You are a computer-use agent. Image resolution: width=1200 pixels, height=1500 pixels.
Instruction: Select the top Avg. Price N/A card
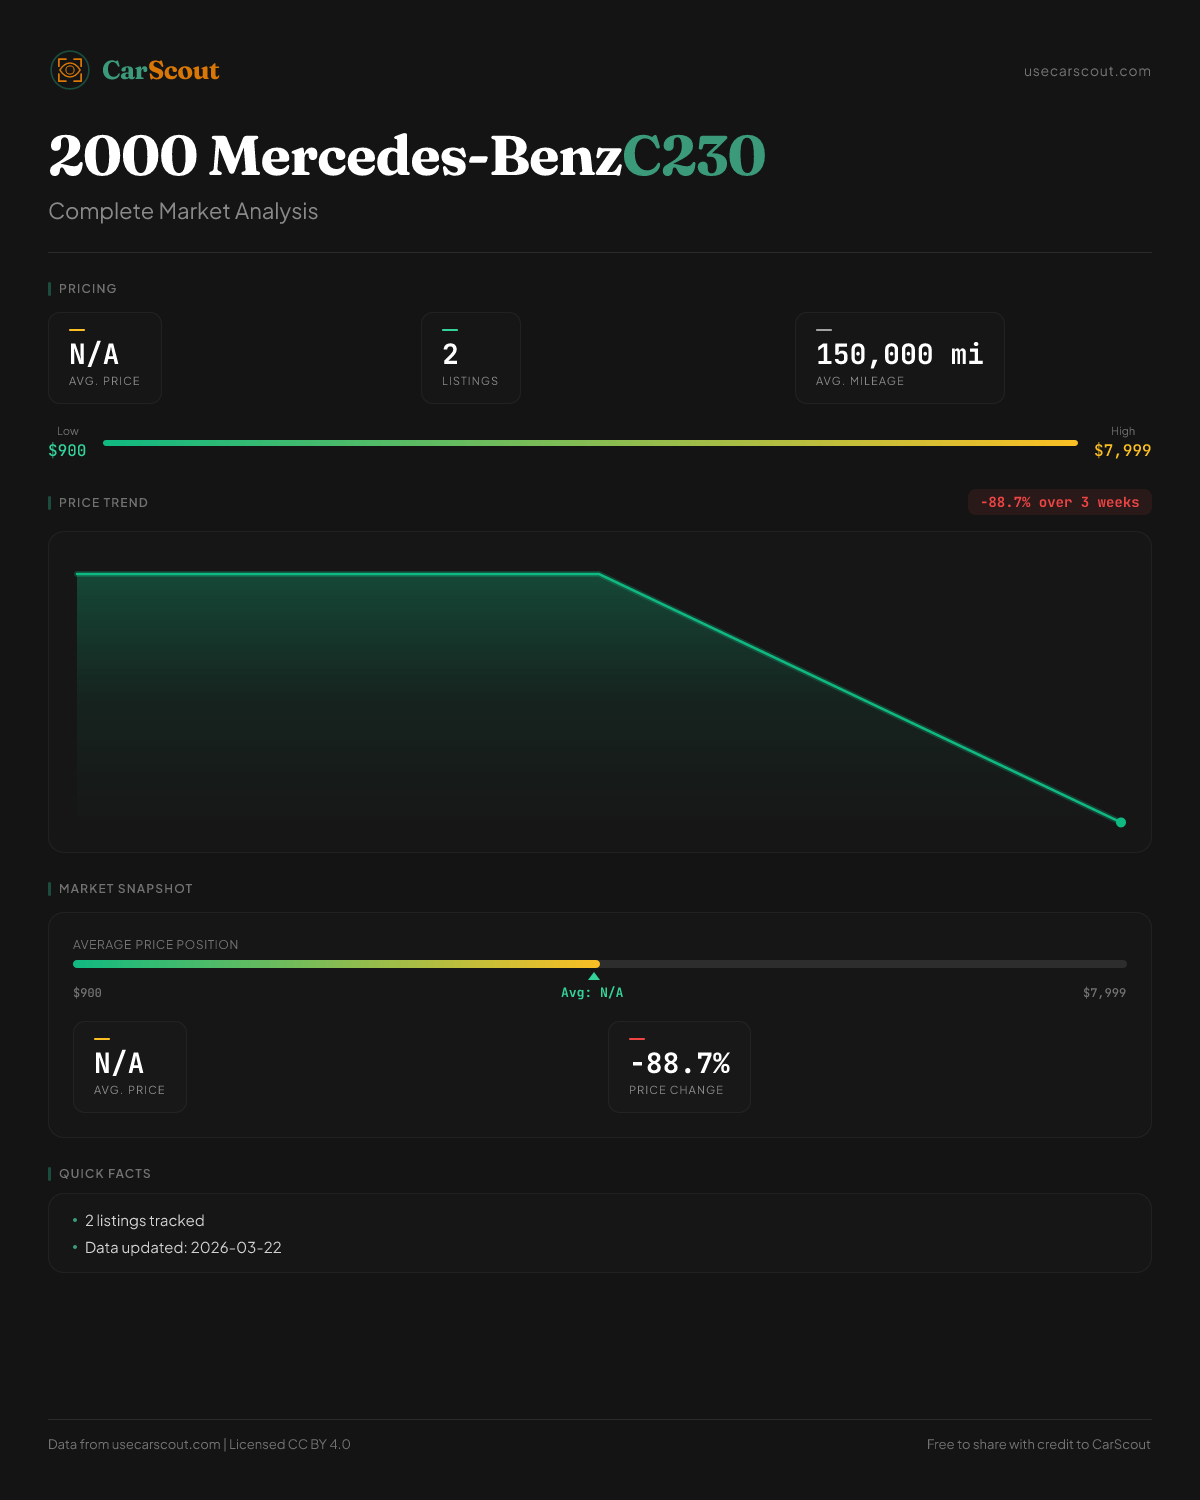click(x=105, y=358)
